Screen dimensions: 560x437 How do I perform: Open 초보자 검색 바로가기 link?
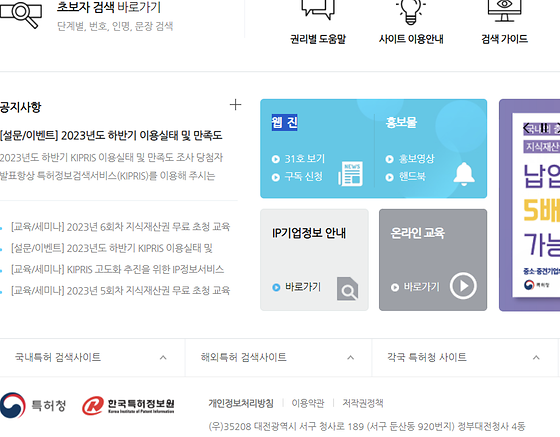109,7
